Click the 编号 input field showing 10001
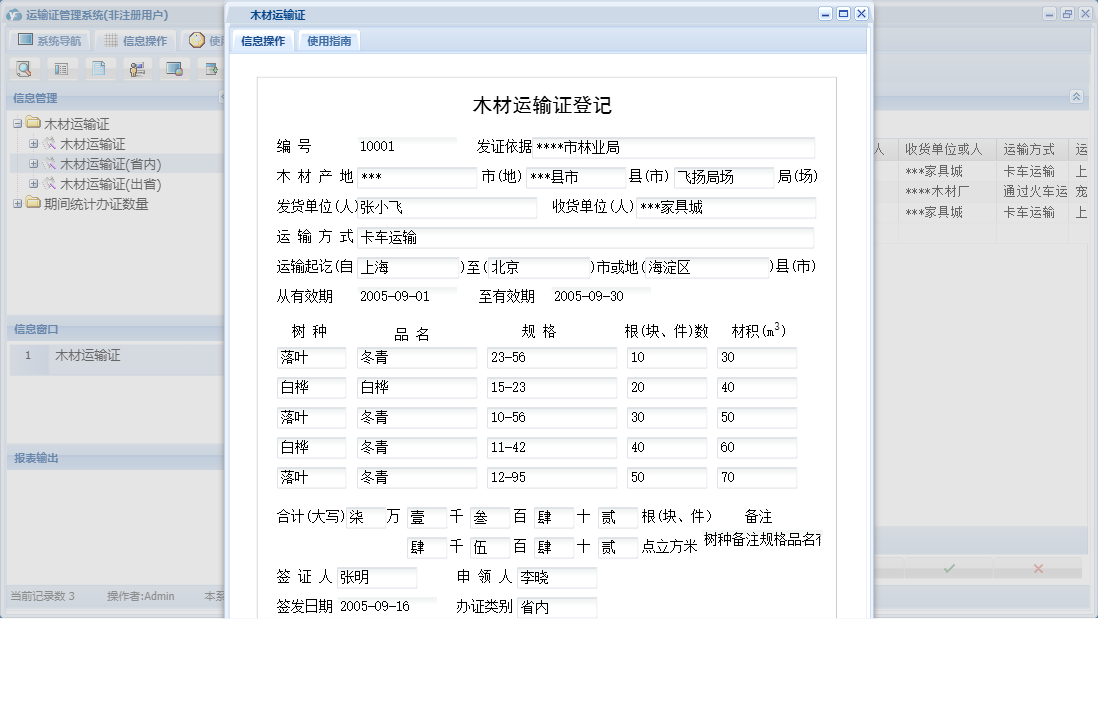This screenshot has height=715, width=1098. click(x=406, y=145)
